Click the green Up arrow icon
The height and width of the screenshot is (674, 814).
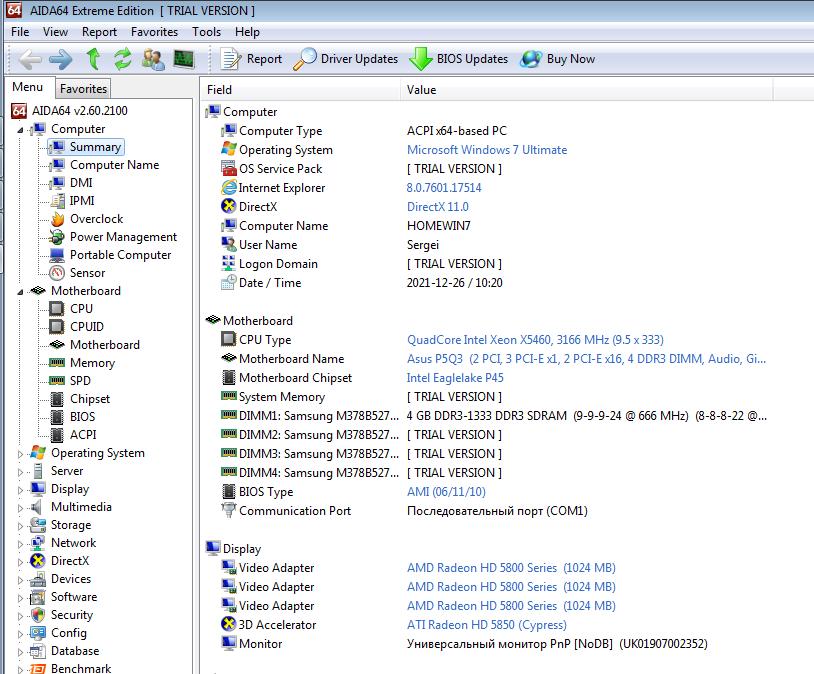click(93, 59)
